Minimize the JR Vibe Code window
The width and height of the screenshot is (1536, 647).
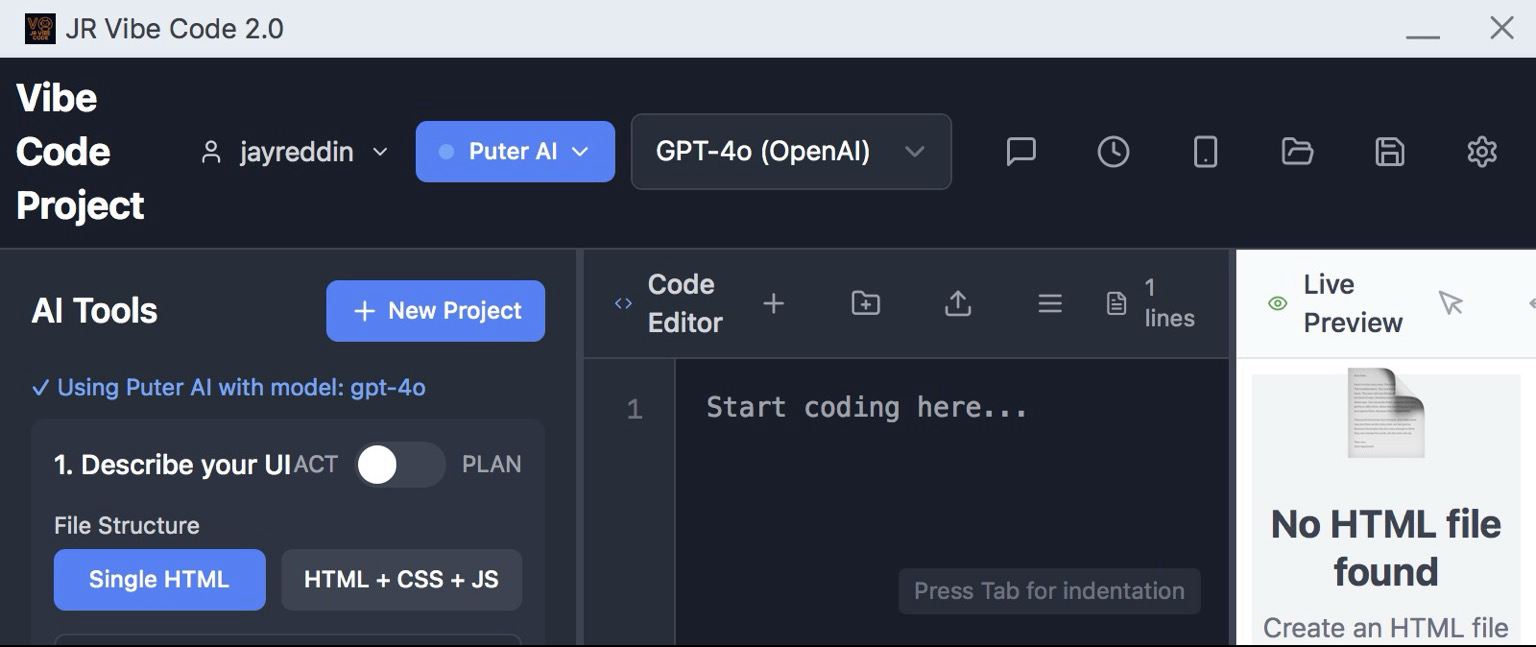[1423, 36]
